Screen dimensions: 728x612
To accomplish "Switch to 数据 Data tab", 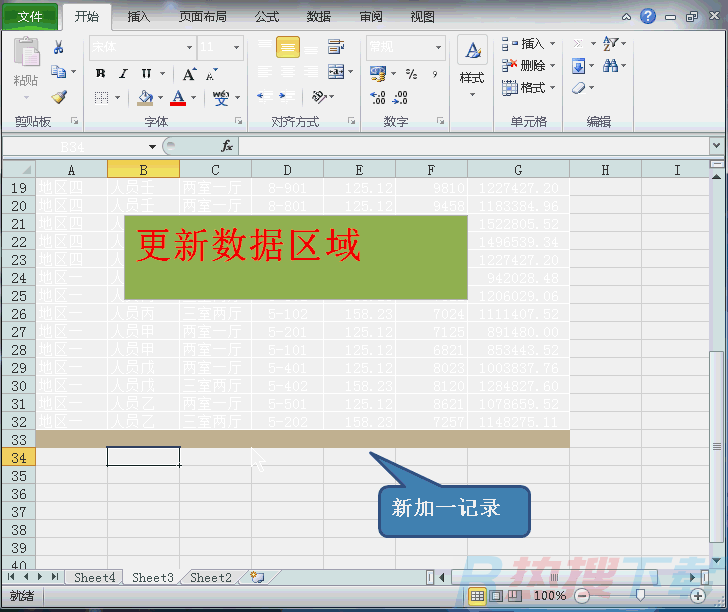I will (318, 17).
